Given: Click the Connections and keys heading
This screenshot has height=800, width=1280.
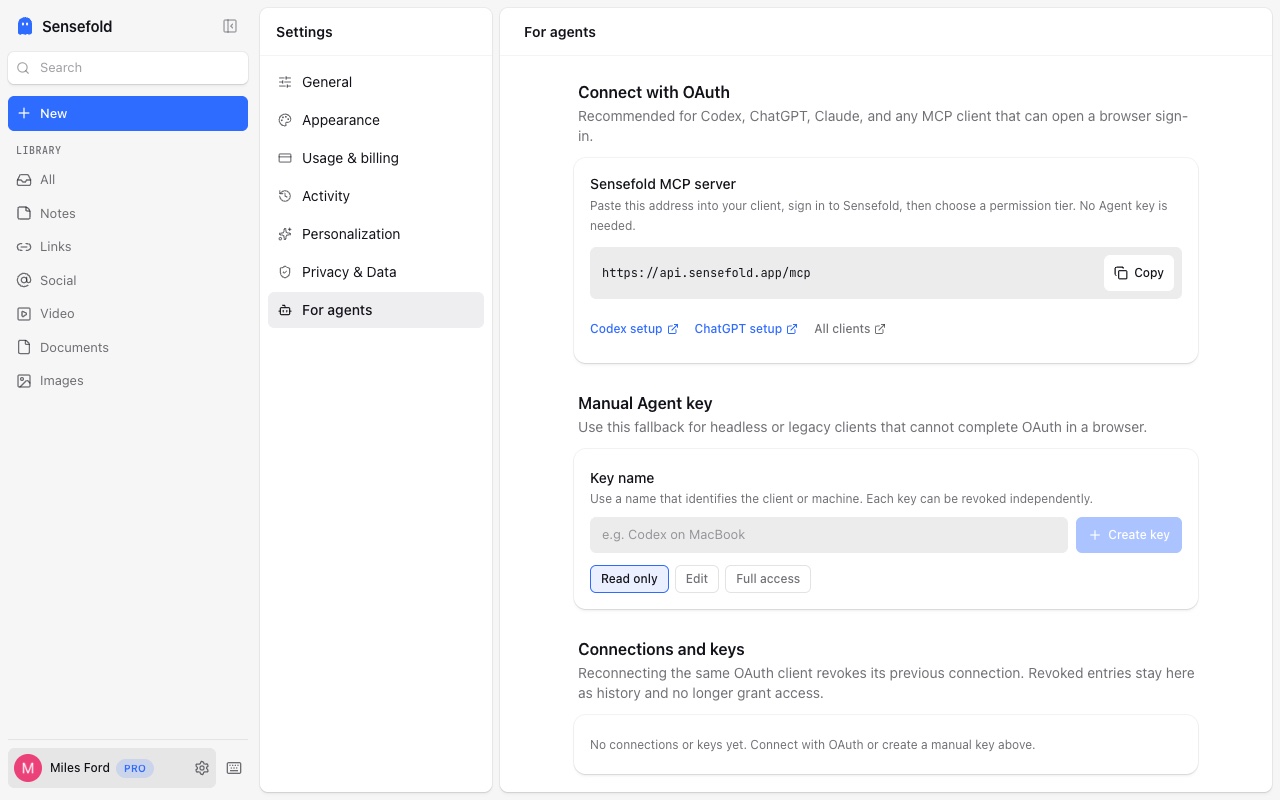Looking at the screenshot, I should 661,649.
